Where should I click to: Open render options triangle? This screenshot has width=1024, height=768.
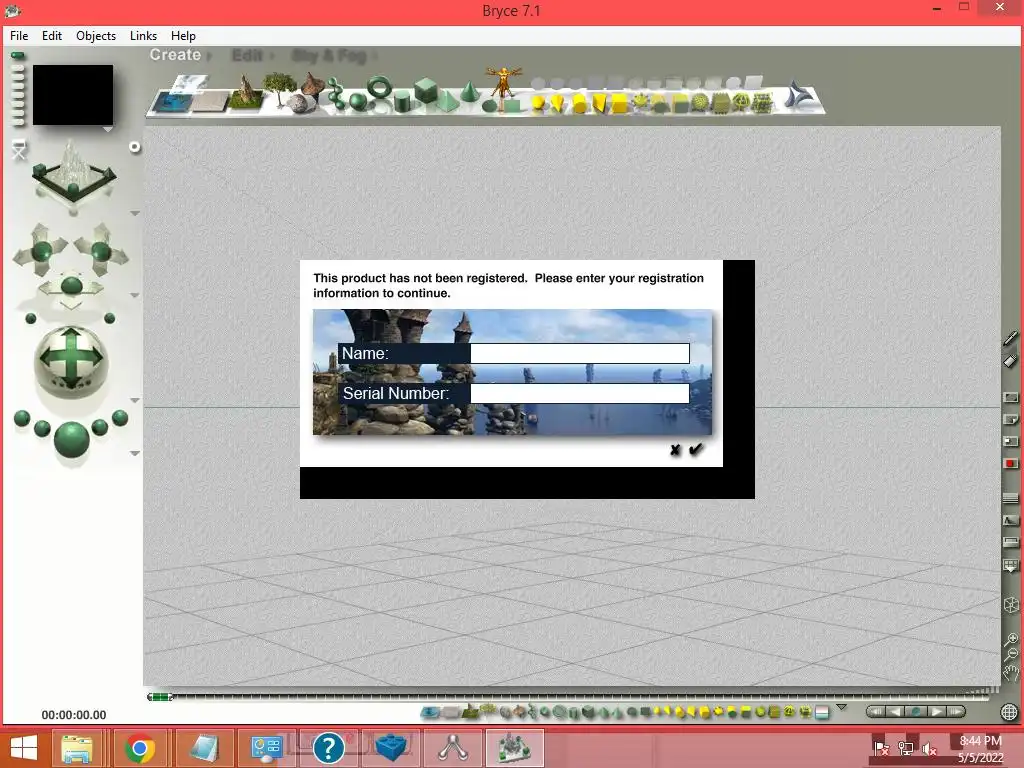[135, 453]
